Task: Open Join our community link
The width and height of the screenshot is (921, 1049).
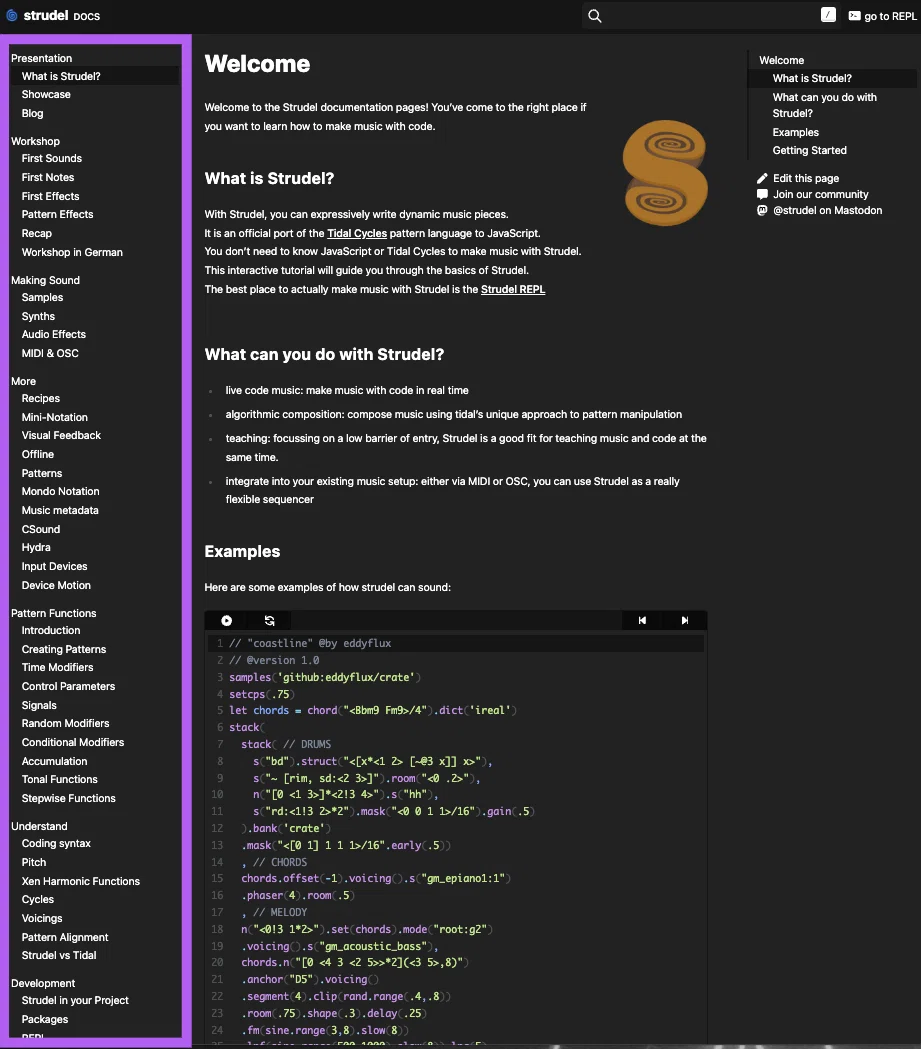Action: [820, 194]
